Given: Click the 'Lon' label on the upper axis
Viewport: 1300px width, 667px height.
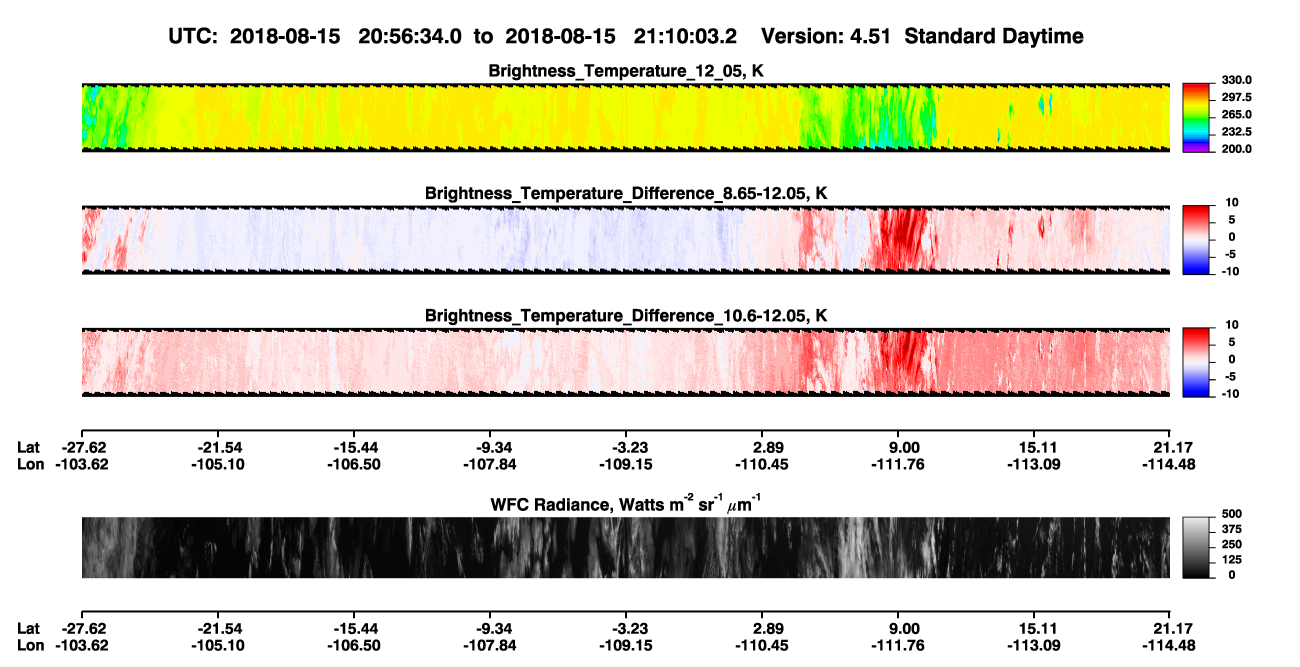Looking at the screenshot, I should (30, 464).
